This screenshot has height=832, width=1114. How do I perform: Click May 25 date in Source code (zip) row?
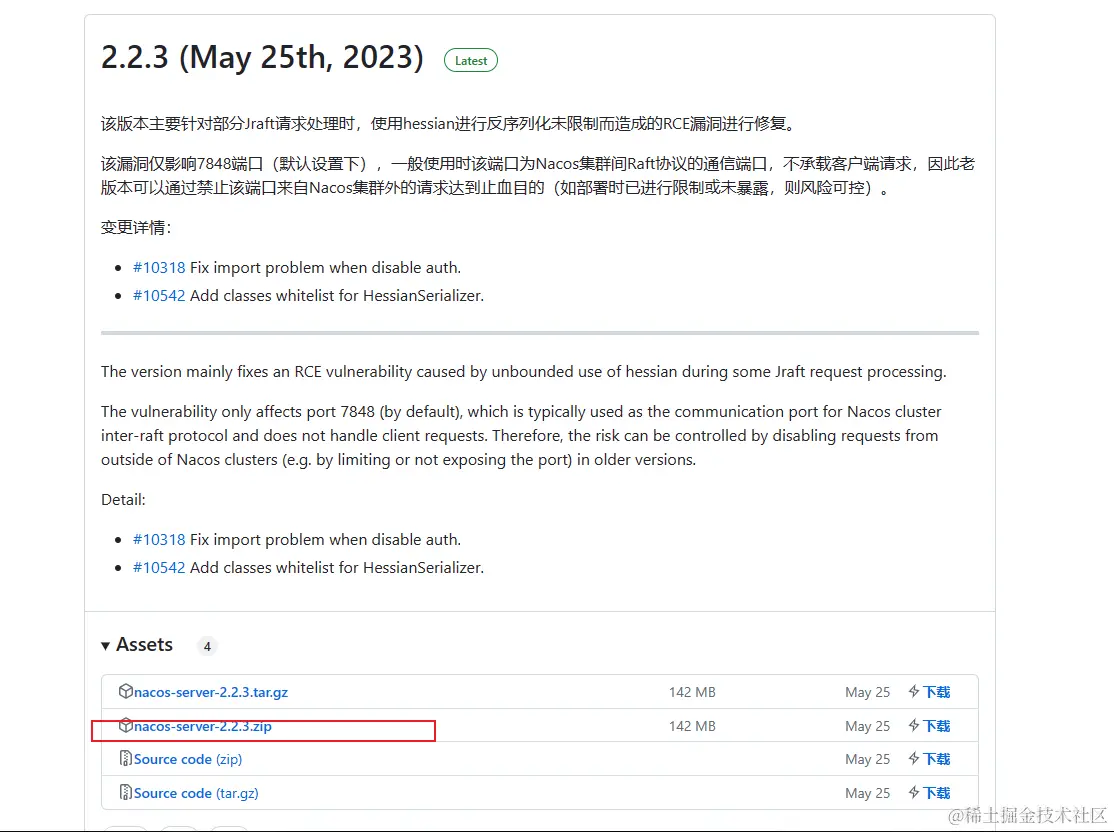[867, 759]
